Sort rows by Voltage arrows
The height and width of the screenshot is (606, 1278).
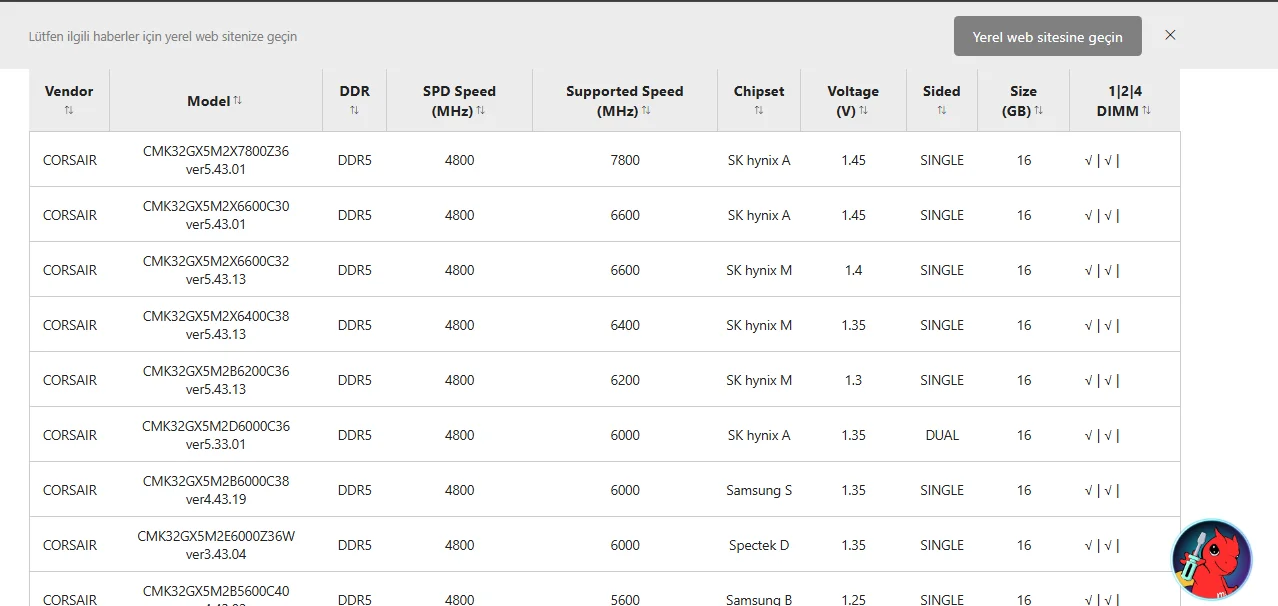[863, 111]
